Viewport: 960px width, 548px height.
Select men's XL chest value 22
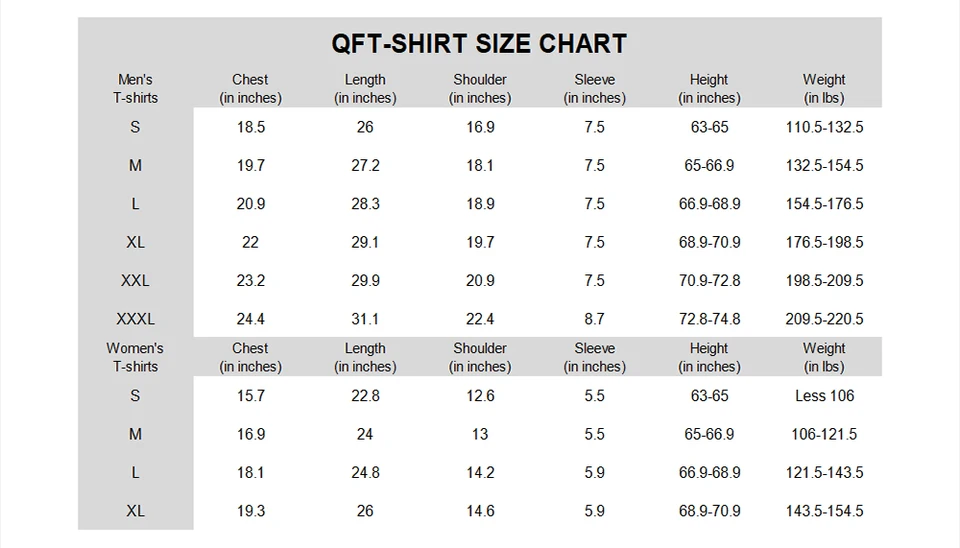pos(250,242)
